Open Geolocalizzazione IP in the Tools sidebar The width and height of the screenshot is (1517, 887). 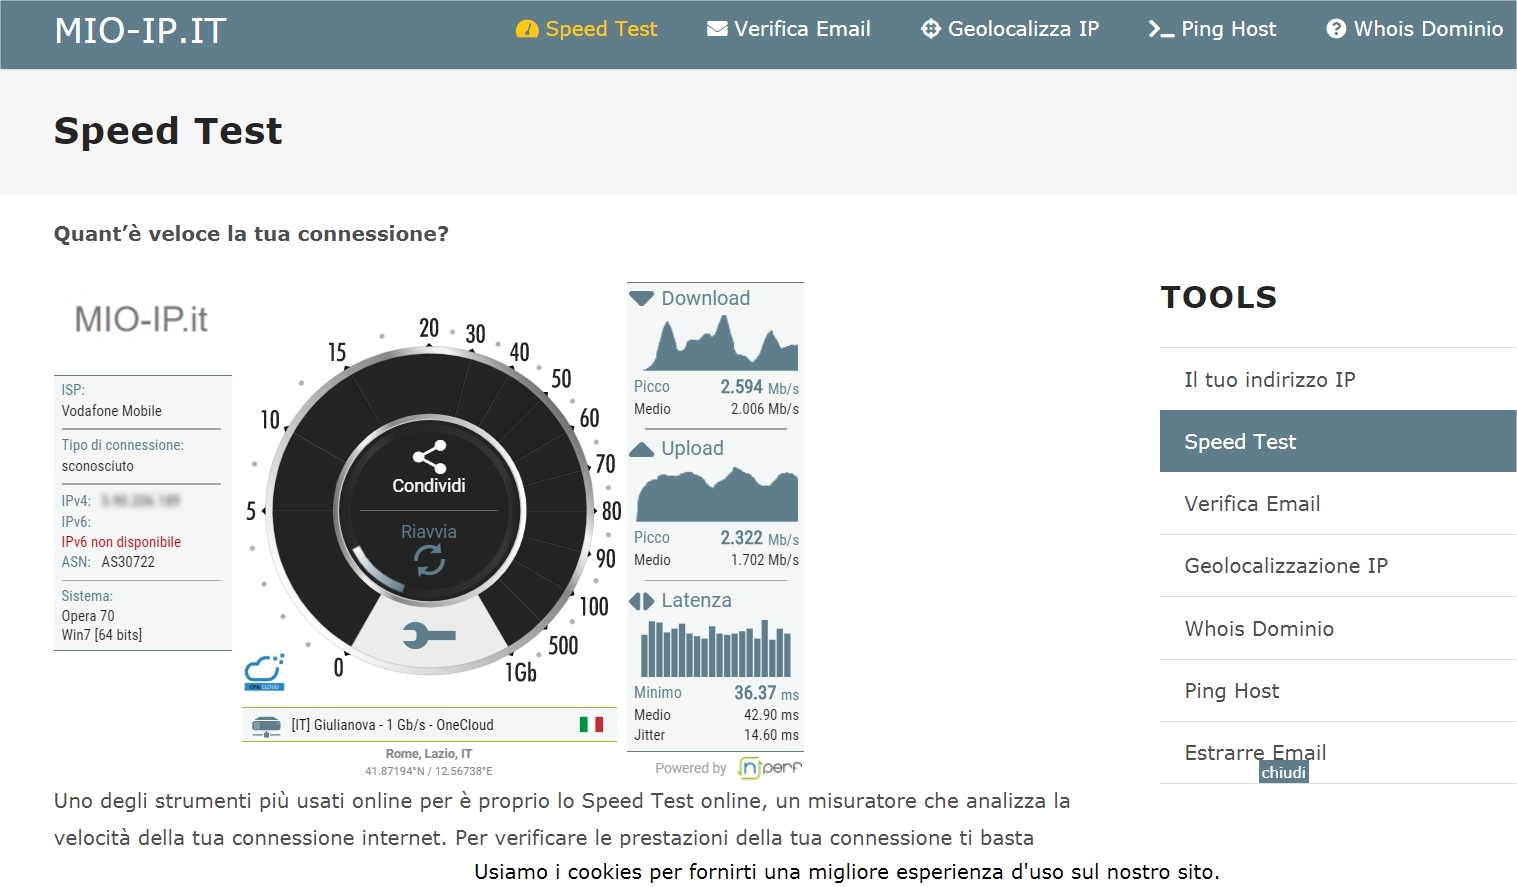tap(1338, 566)
